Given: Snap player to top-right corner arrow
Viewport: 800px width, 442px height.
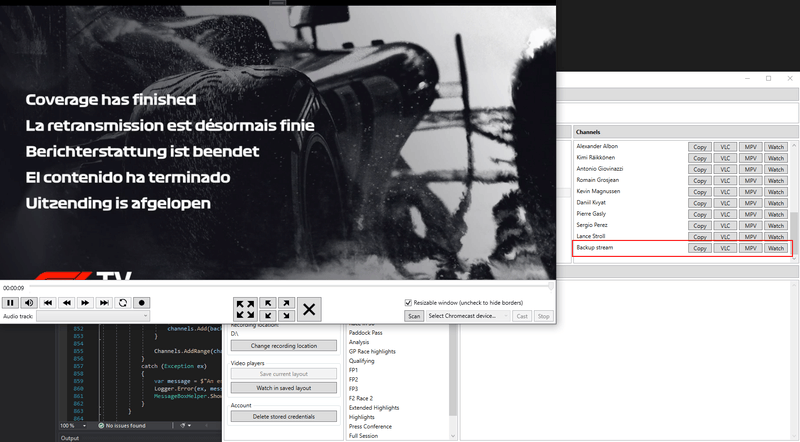Looking at the screenshot, I should click(x=287, y=304).
